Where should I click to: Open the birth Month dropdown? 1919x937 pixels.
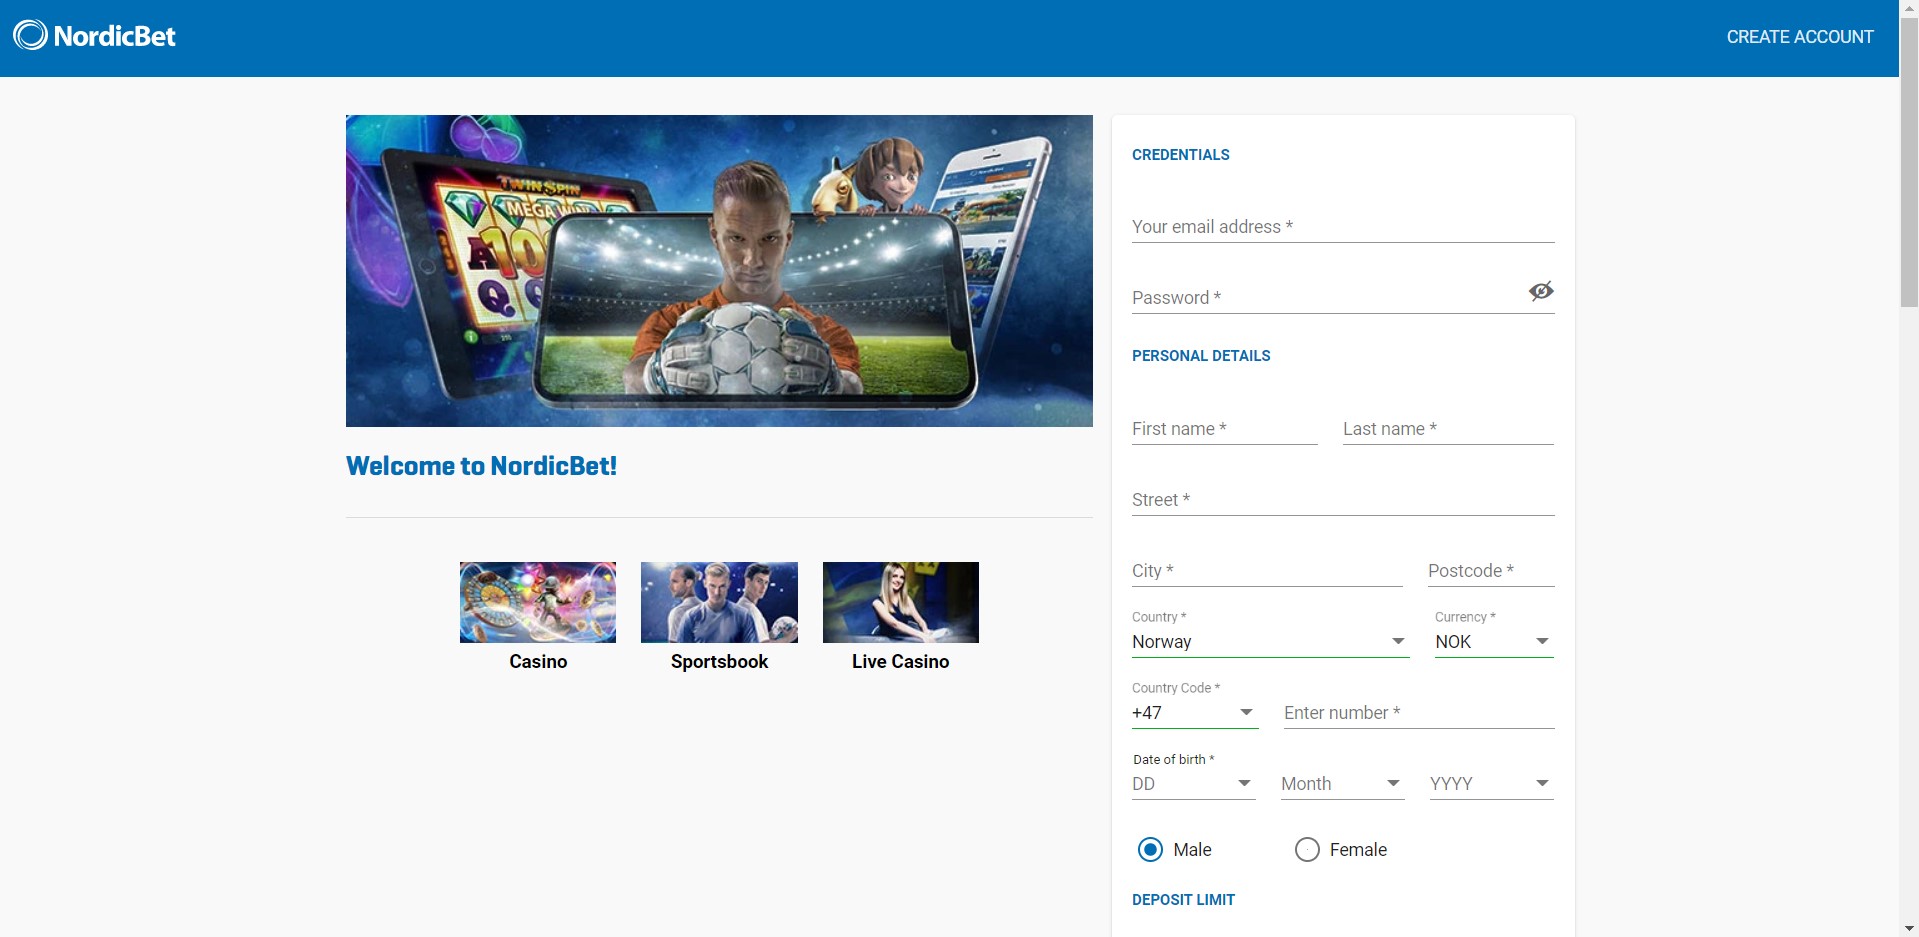click(1341, 784)
